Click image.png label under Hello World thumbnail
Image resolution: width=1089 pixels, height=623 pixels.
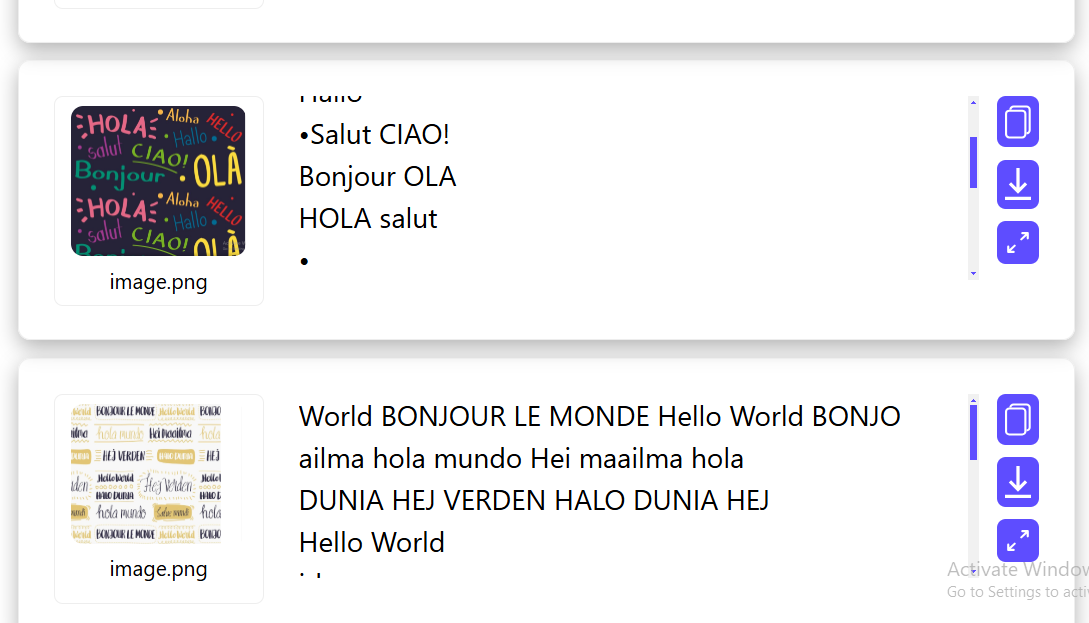[159, 569]
